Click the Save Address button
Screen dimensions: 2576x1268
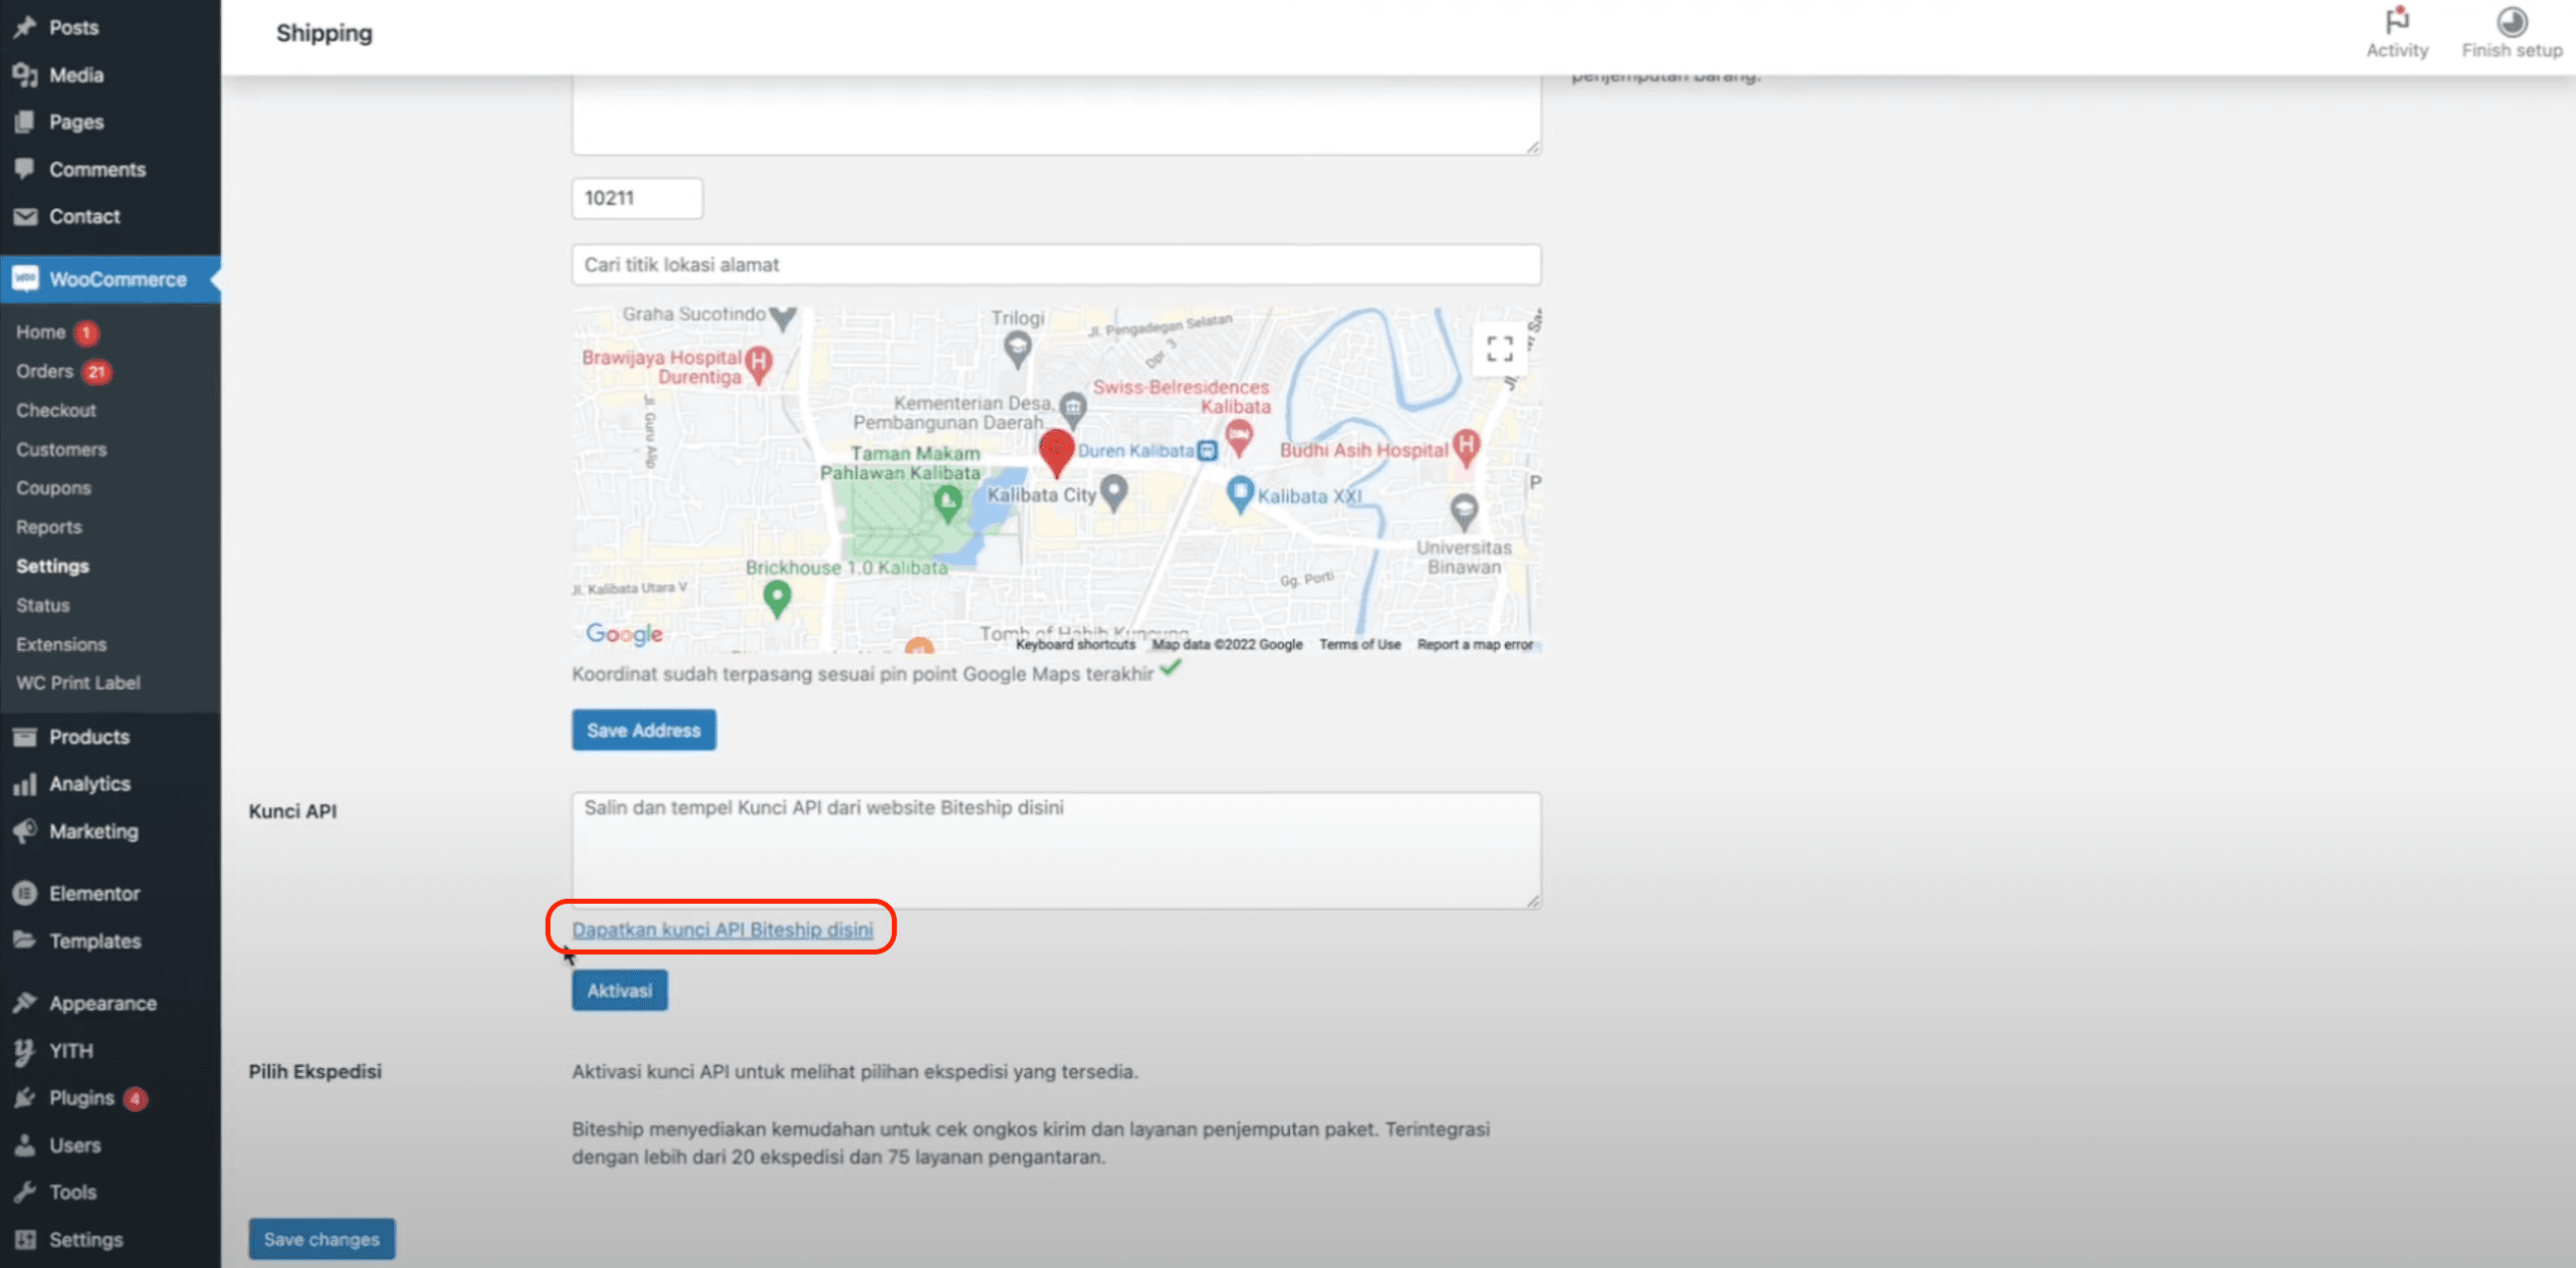tap(644, 730)
